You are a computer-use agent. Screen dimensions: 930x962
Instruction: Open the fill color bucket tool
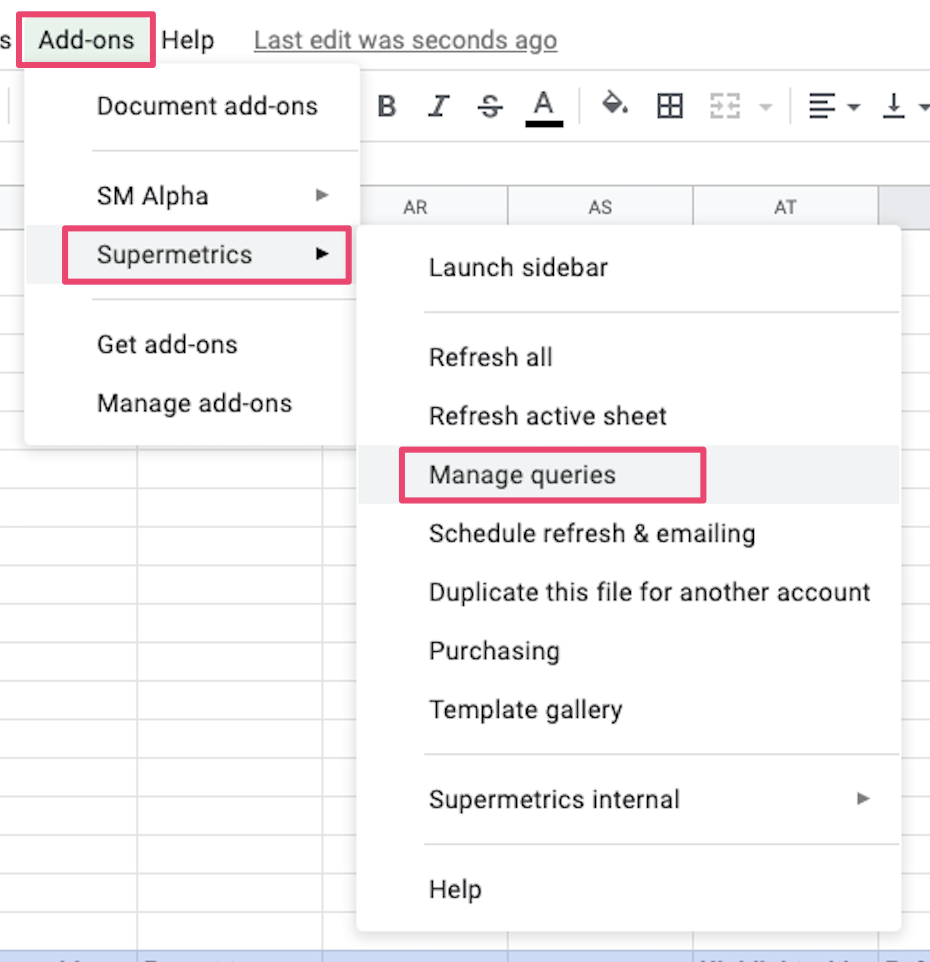614,104
